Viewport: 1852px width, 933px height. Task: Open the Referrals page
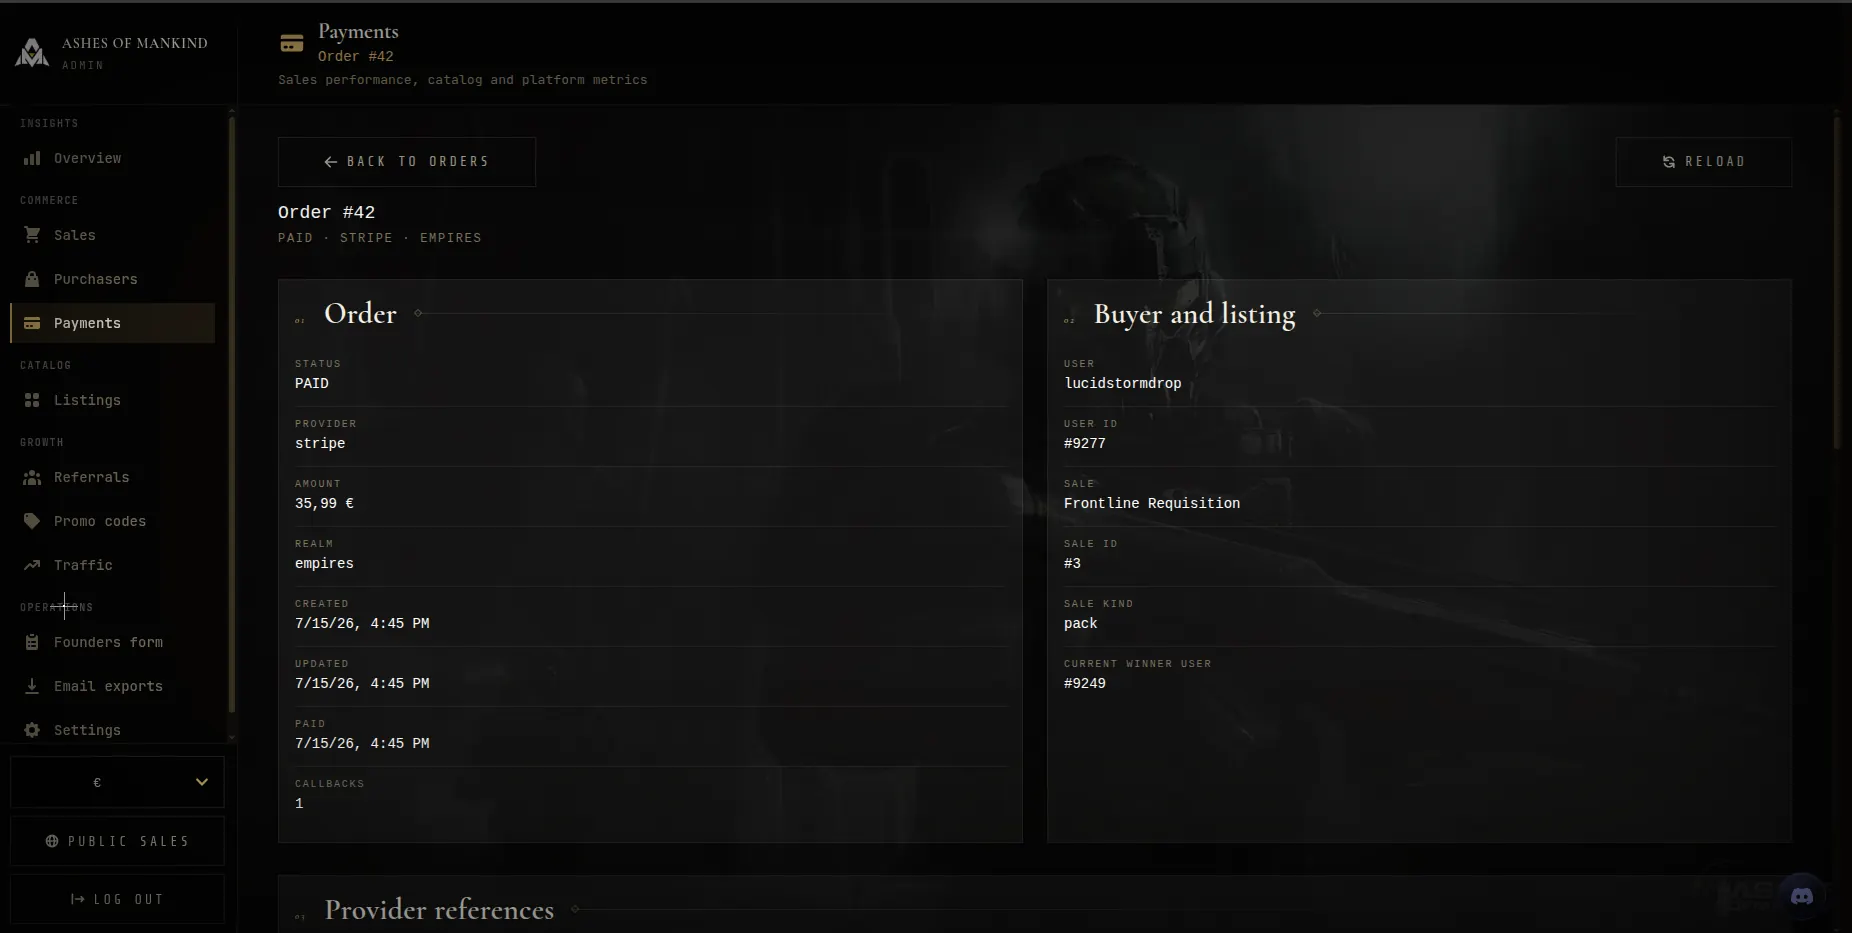(112, 477)
